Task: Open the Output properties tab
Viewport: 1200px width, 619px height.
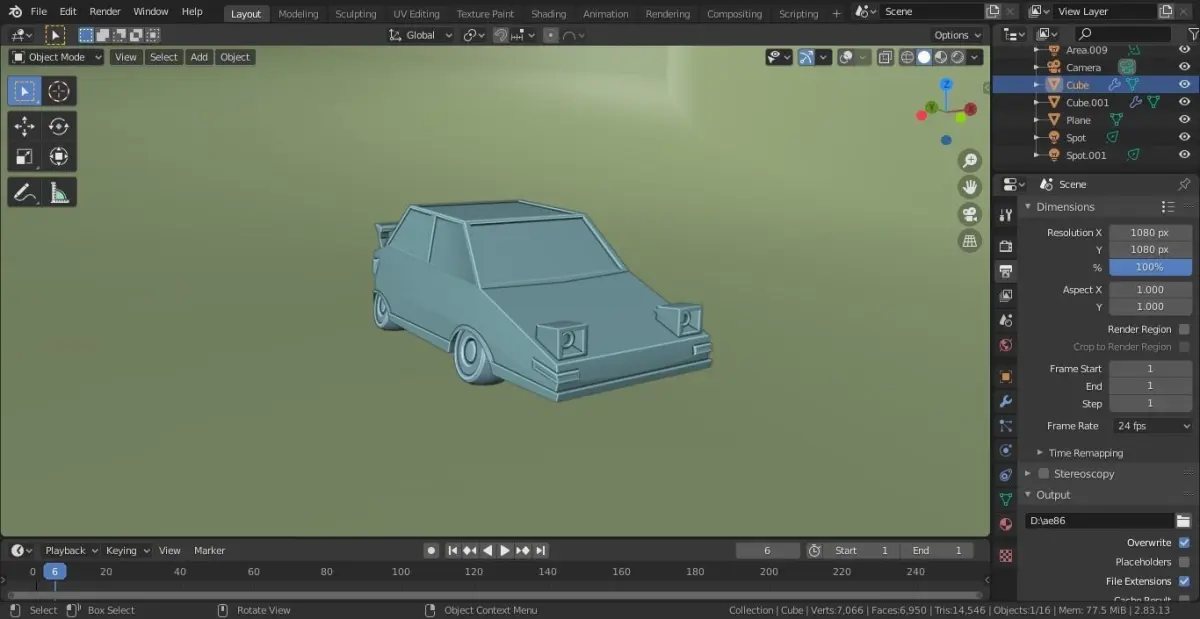Action: point(1006,271)
